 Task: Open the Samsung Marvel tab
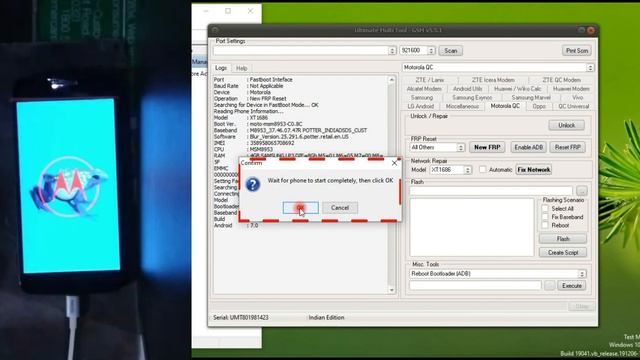coord(531,98)
